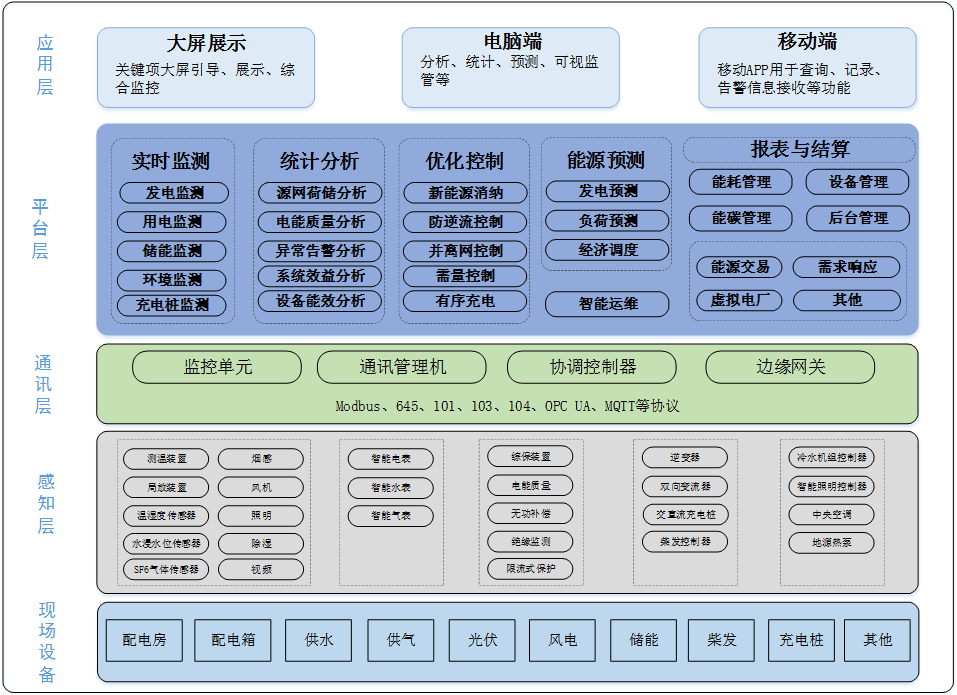This screenshot has width=957, height=695.
Task: Click the 通讯管理机 box in 通讯层
Action: coord(403,367)
